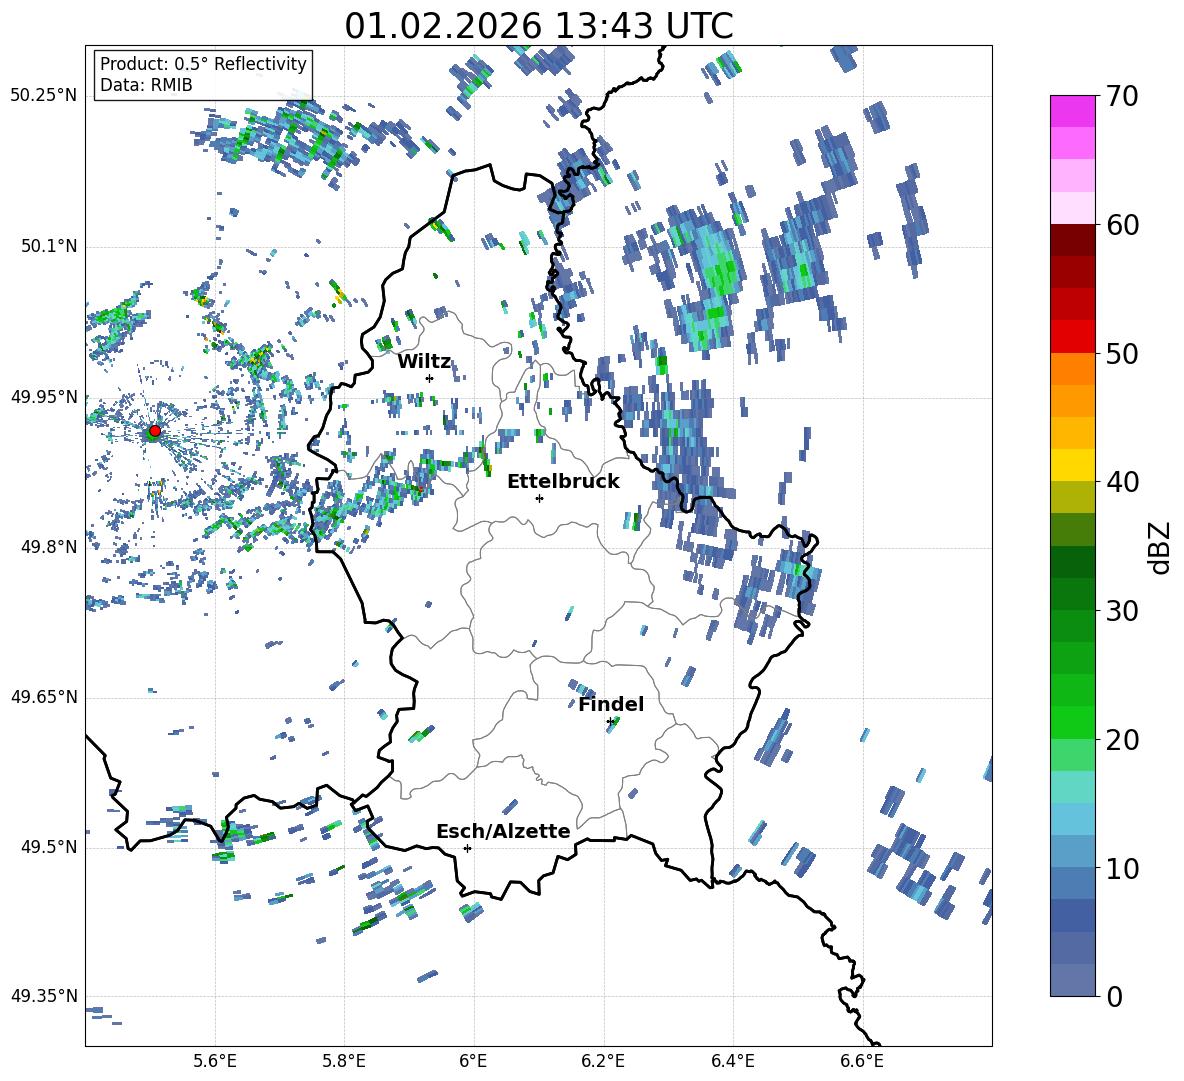Click the bright green colorbar segment above 20
Screen dimensions: 1184x1081
(1072, 722)
